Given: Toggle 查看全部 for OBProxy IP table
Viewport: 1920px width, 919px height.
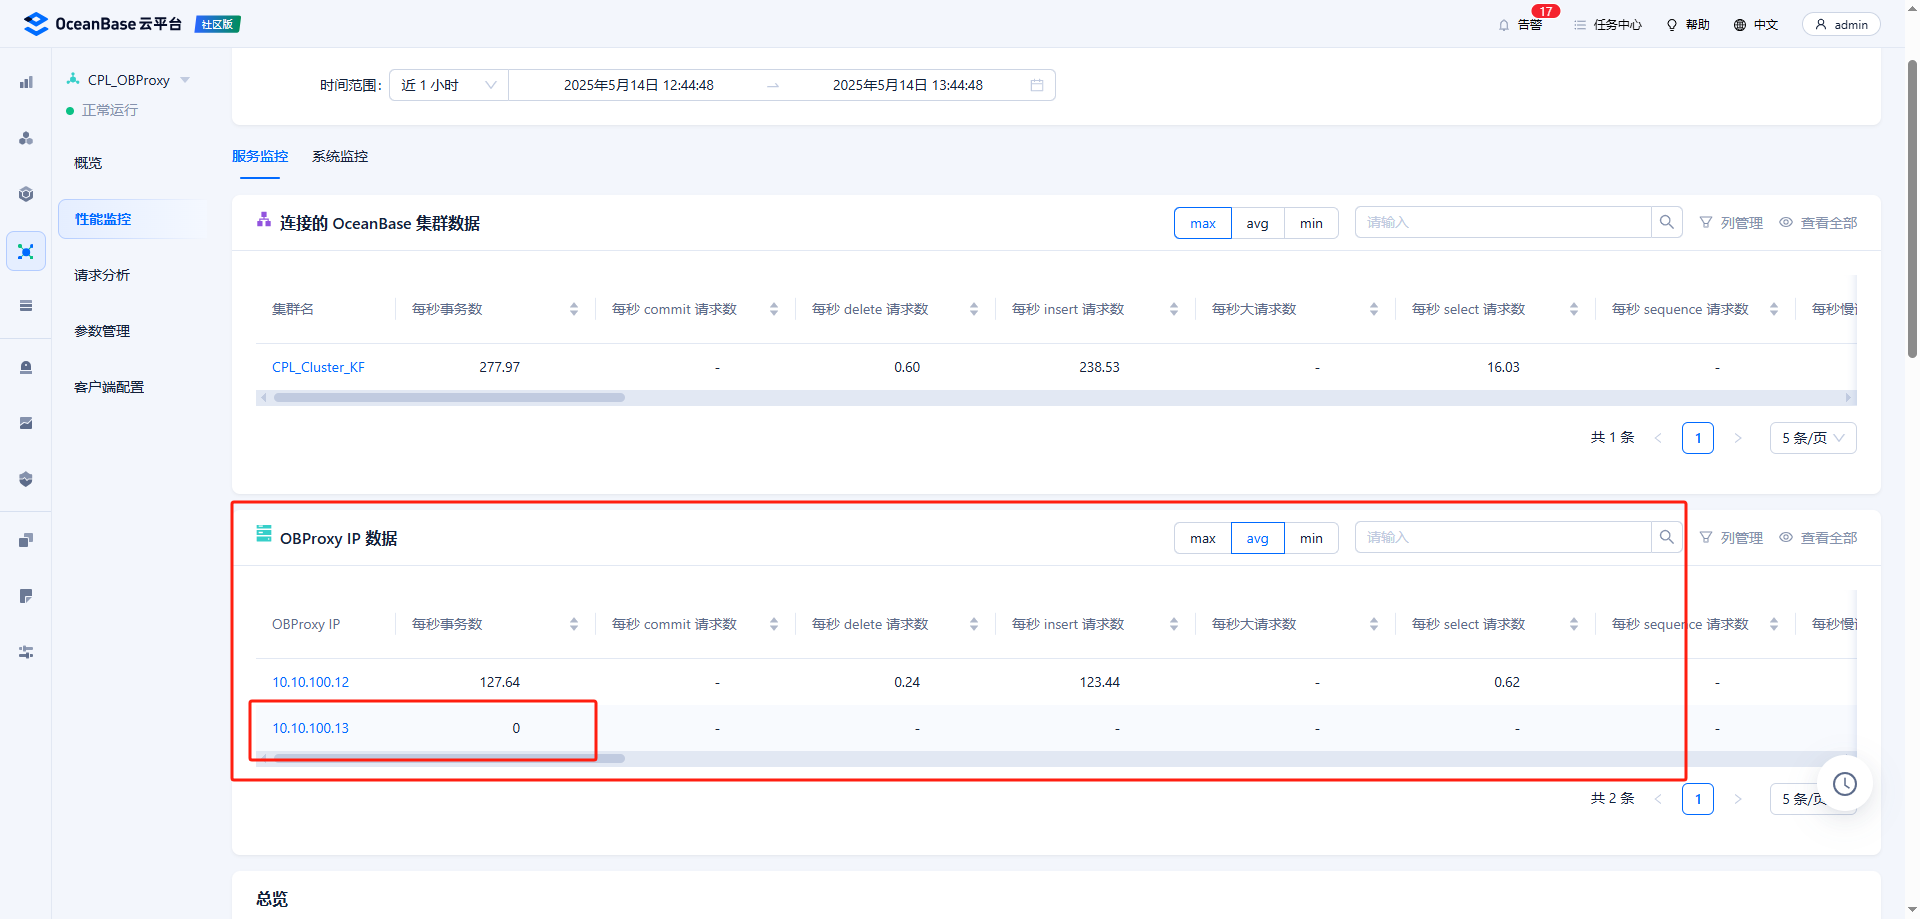Looking at the screenshot, I should (1818, 538).
